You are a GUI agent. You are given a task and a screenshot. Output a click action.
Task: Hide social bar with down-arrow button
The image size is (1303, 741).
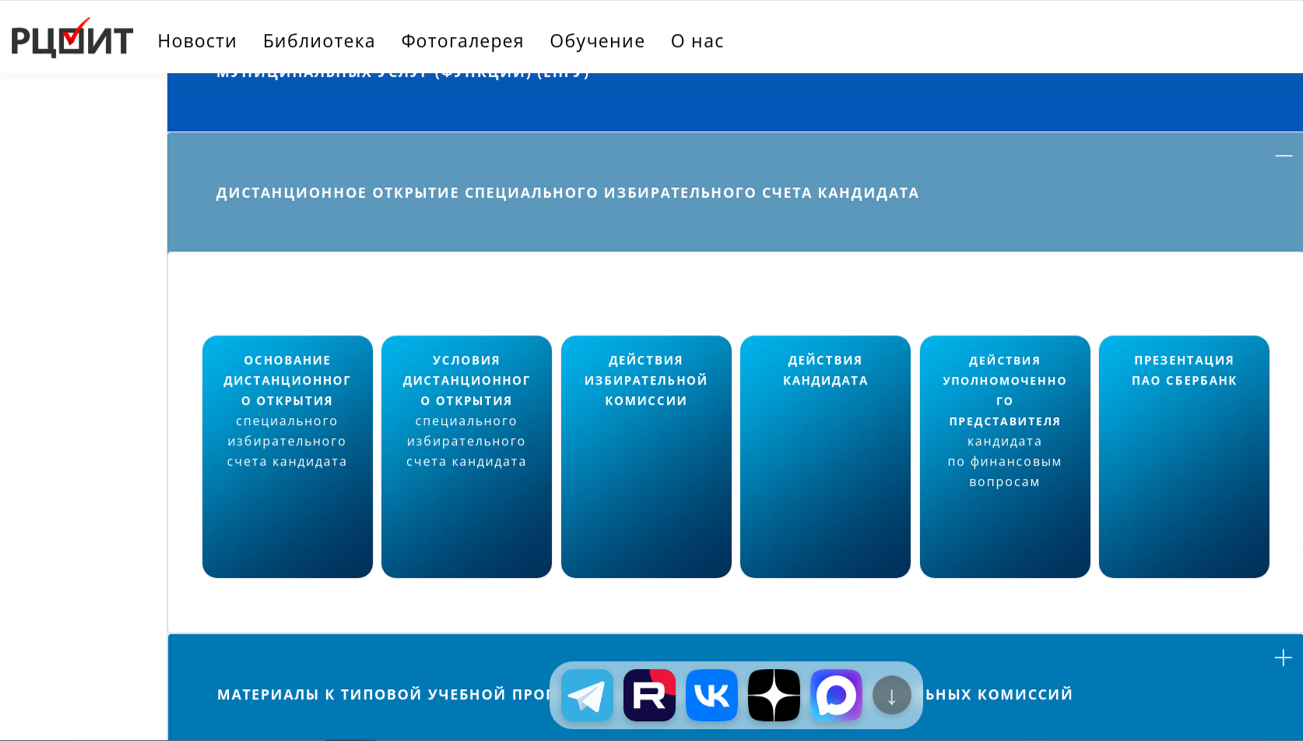click(x=891, y=695)
